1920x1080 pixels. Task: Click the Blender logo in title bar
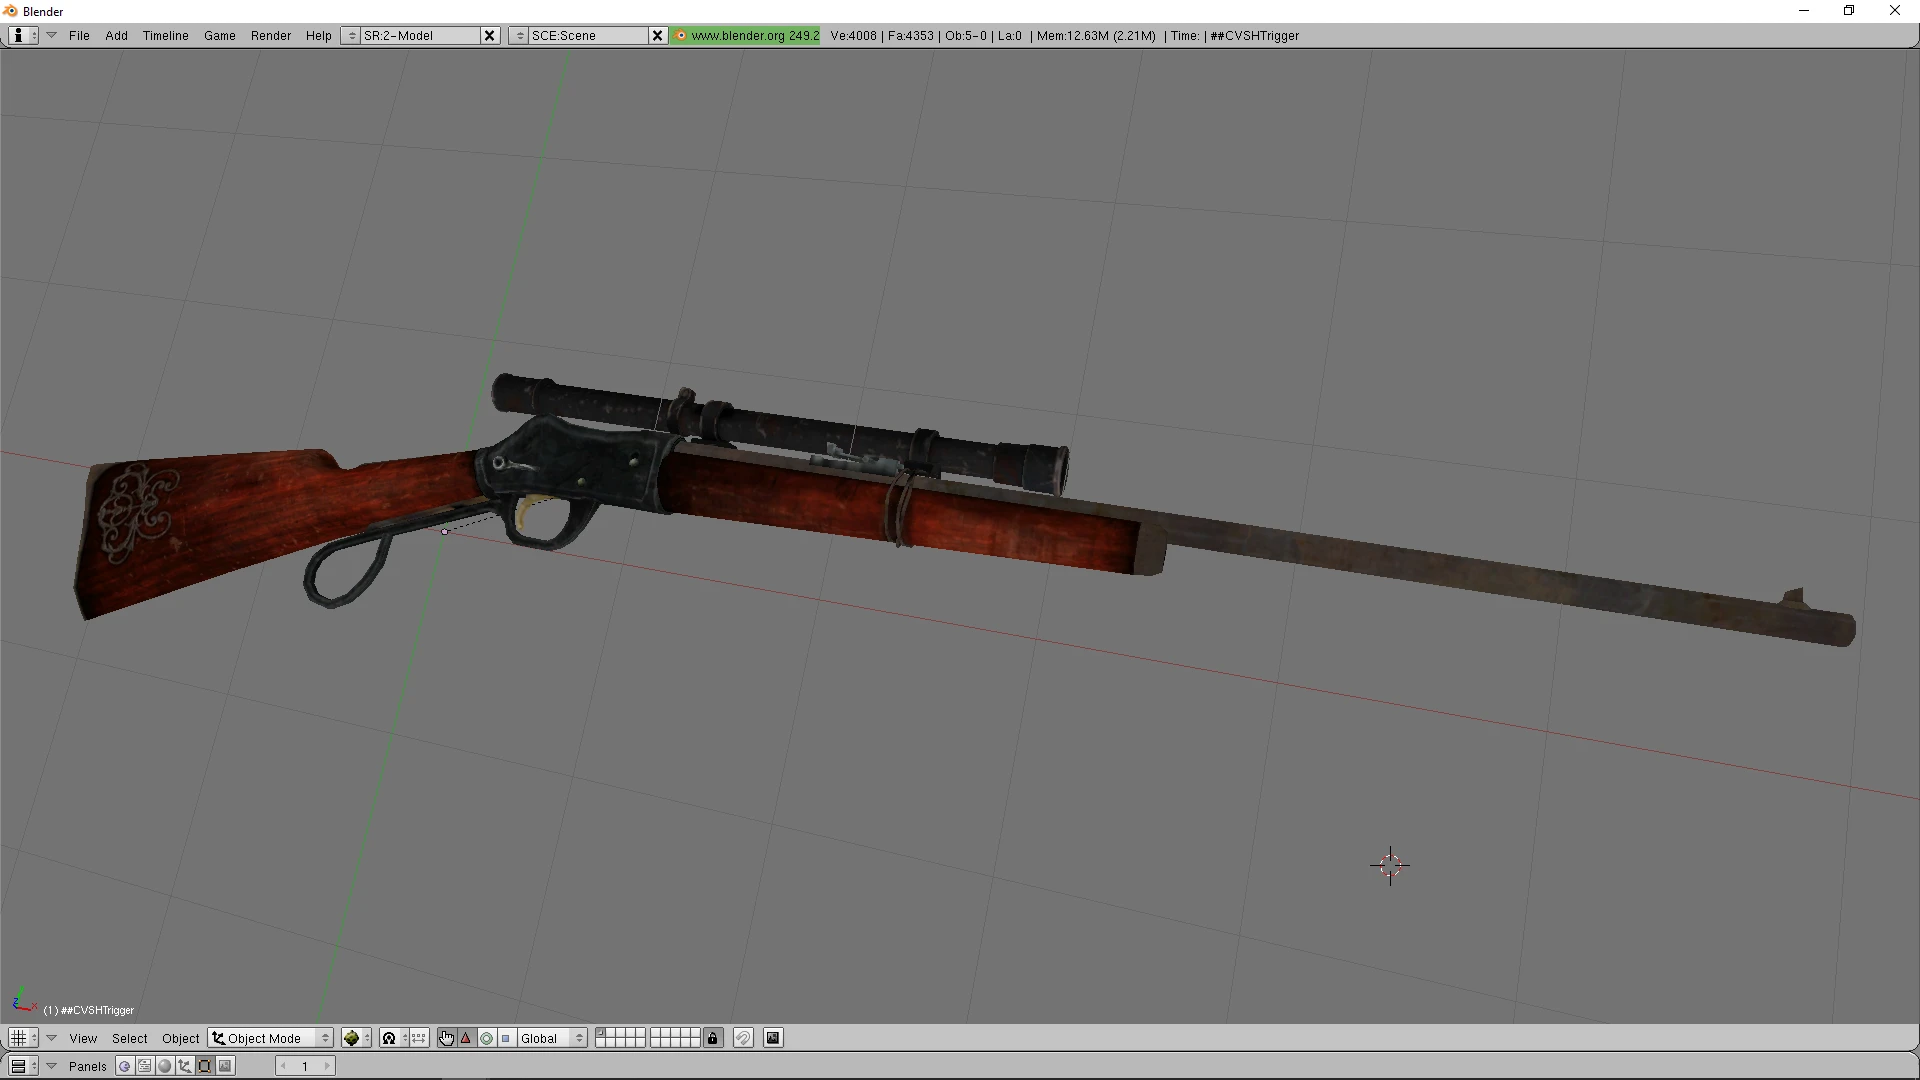coord(11,11)
